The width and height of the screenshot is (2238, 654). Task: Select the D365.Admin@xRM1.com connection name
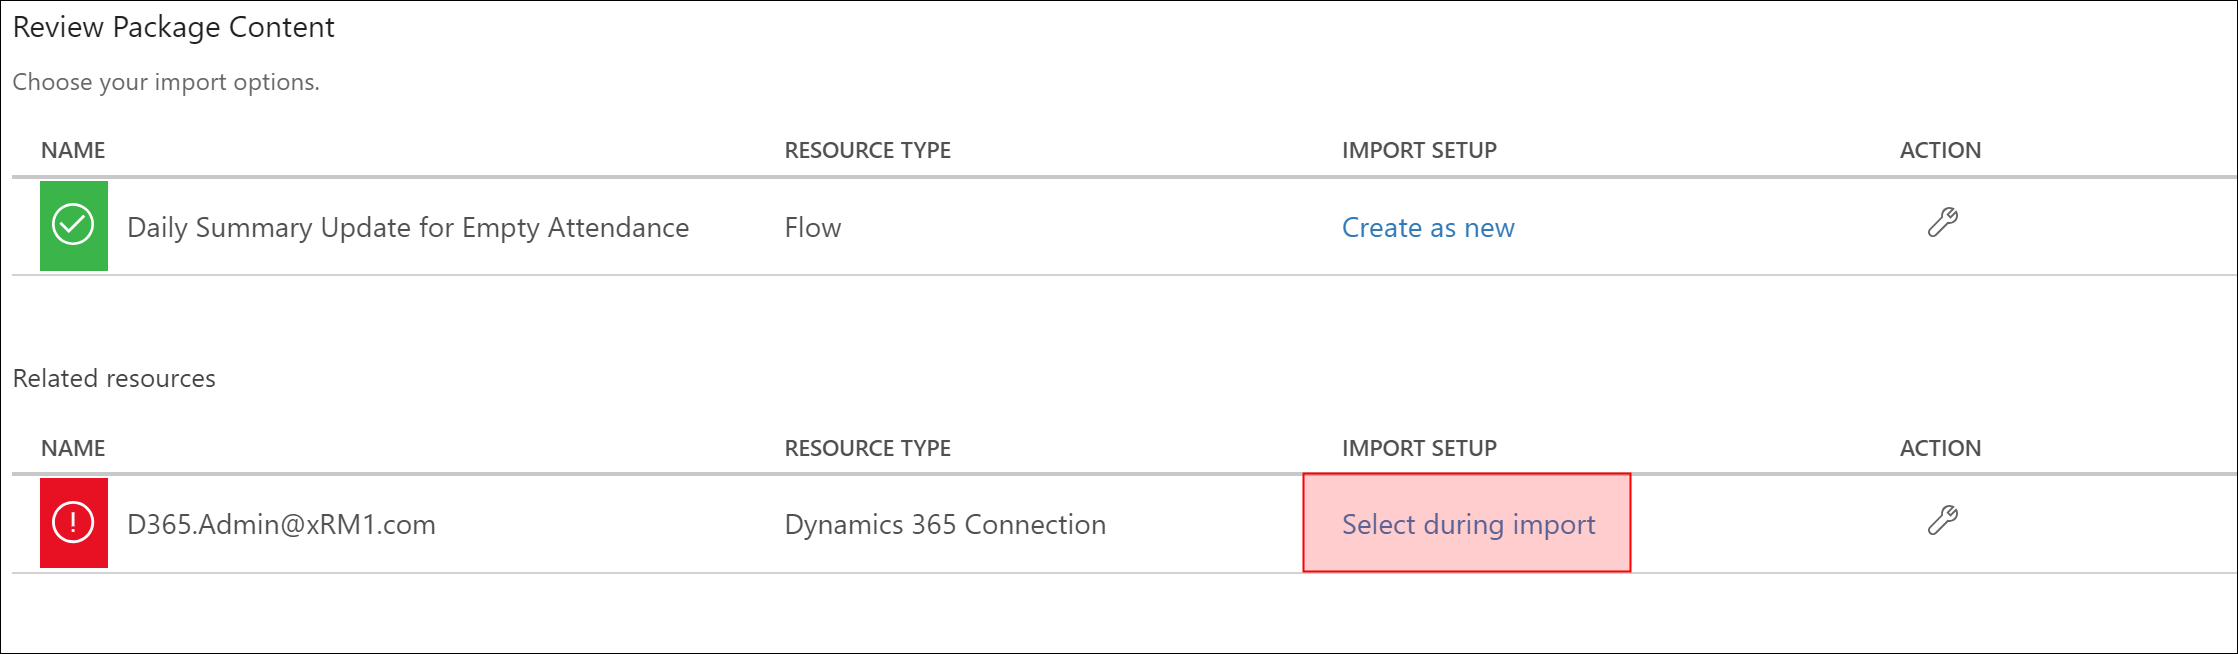tap(281, 524)
